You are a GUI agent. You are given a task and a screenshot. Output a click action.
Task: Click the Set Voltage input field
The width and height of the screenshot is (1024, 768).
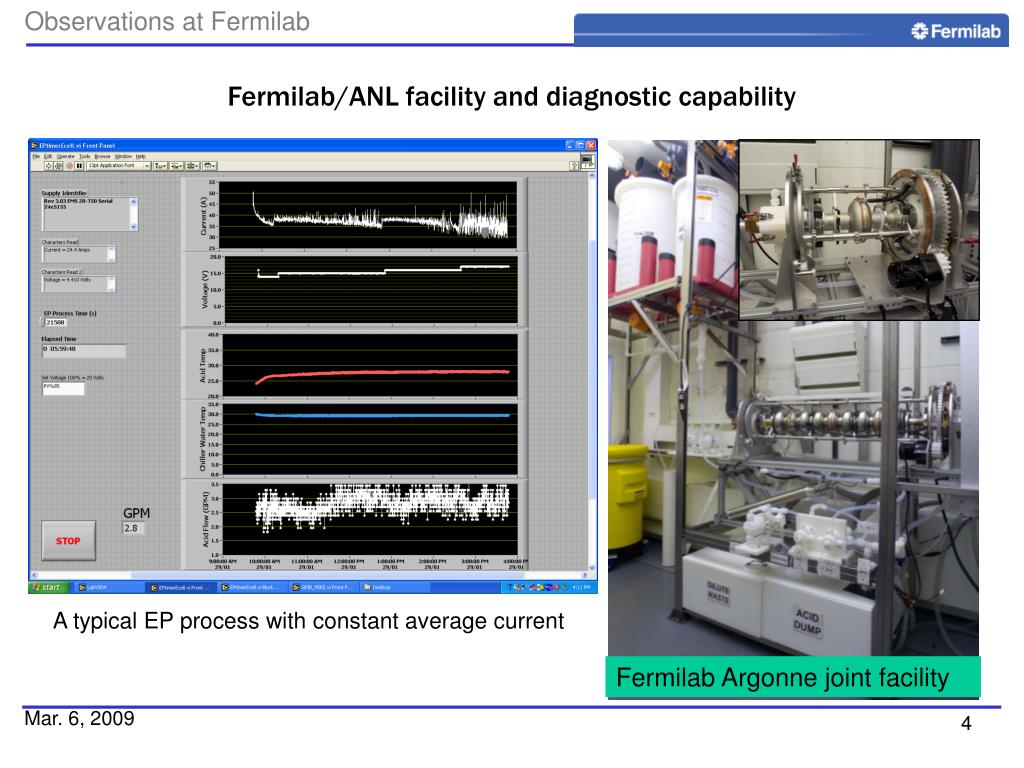[x=63, y=389]
